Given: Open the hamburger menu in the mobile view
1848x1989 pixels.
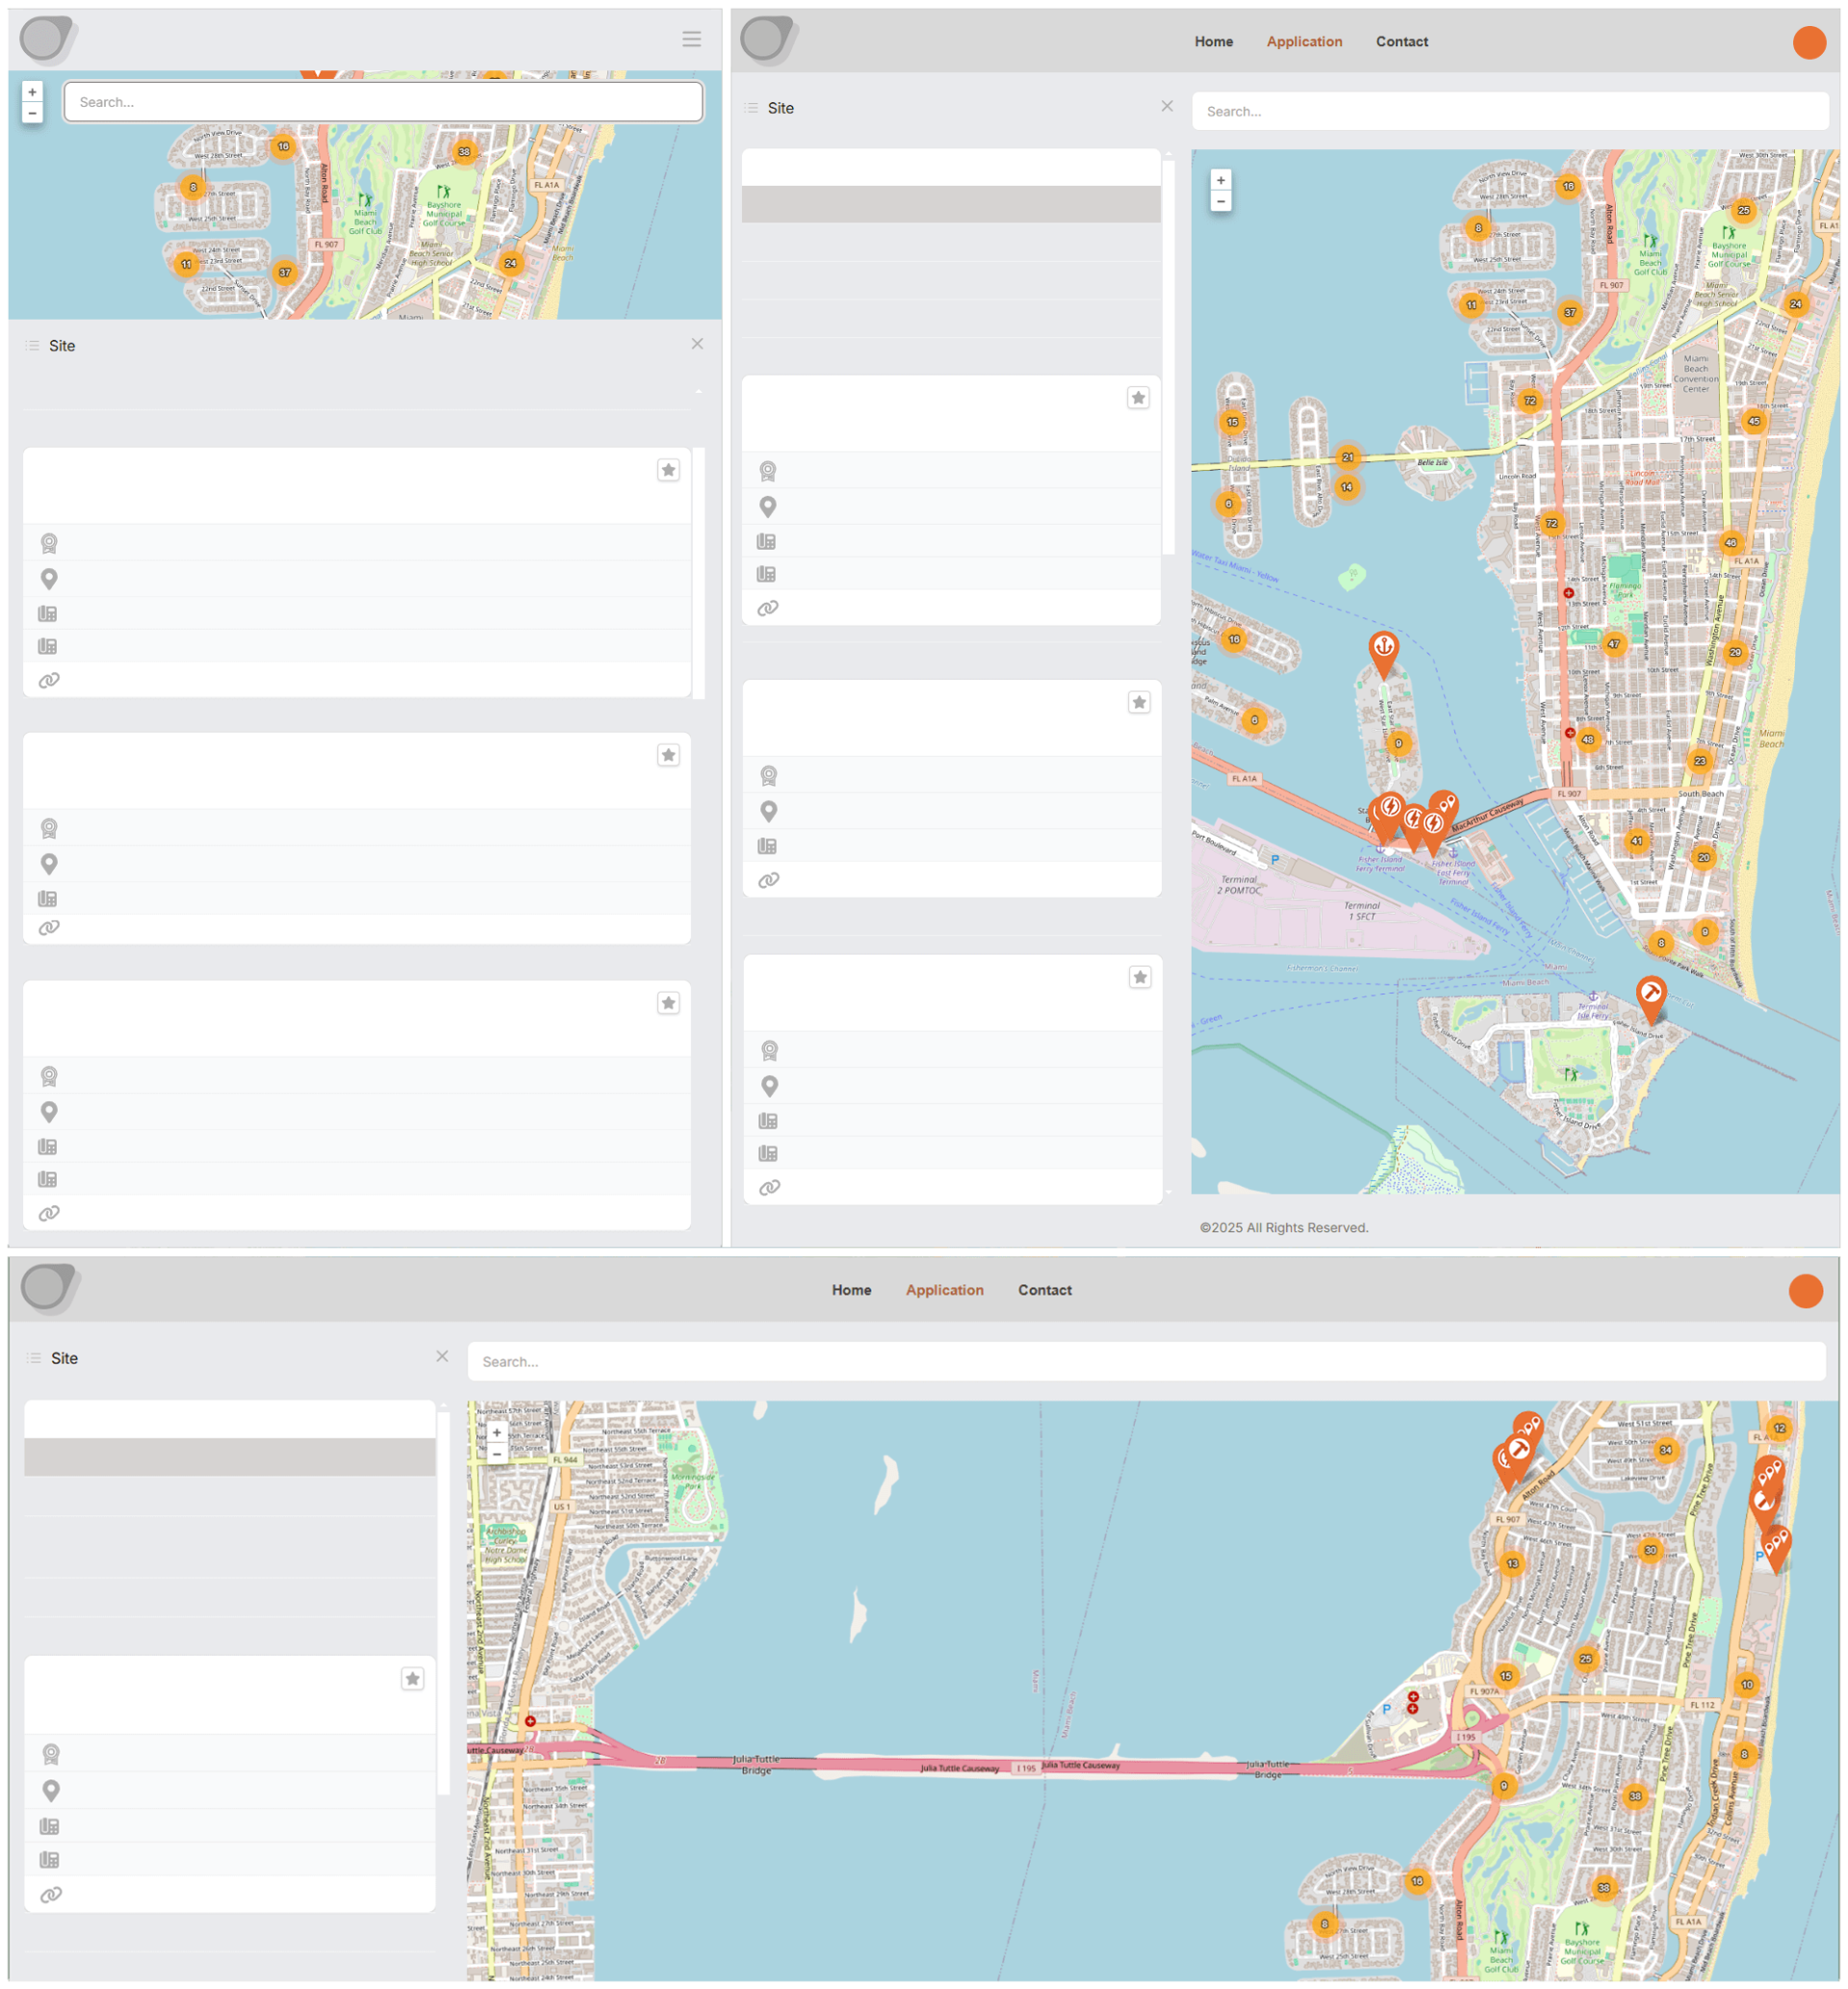Looking at the screenshot, I should [691, 39].
